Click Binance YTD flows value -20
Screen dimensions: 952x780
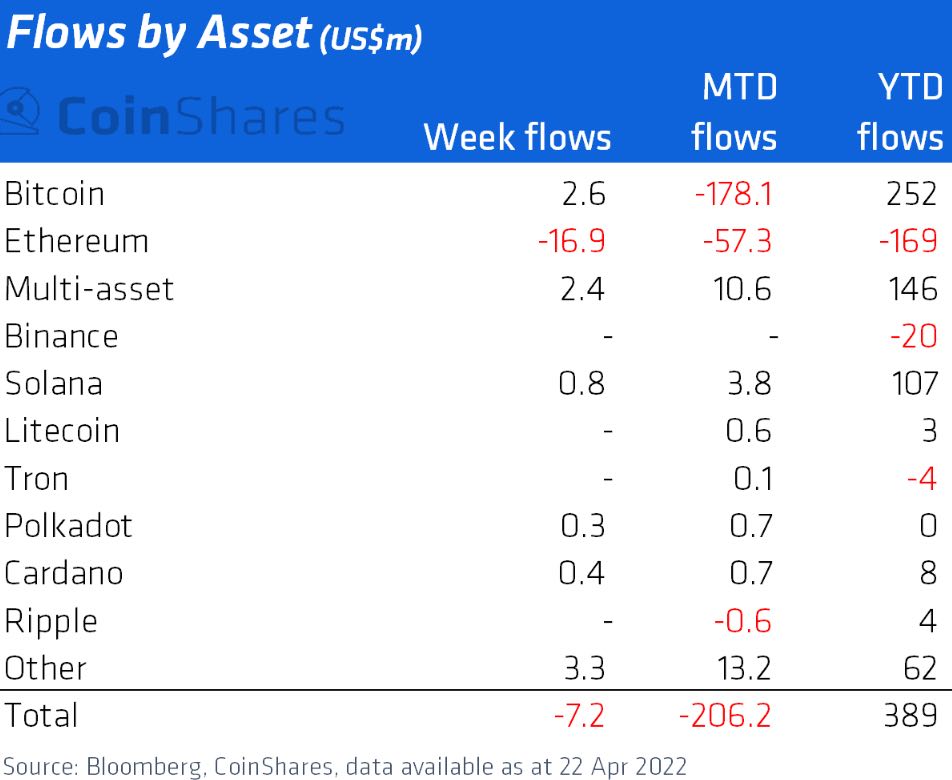point(914,336)
